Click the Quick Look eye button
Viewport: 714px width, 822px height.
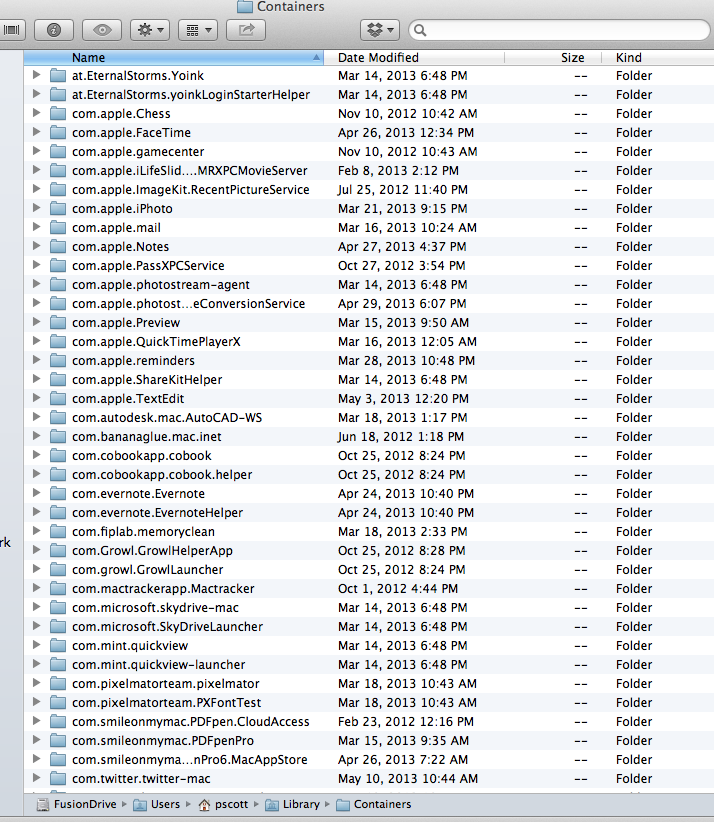[x=102, y=30]
